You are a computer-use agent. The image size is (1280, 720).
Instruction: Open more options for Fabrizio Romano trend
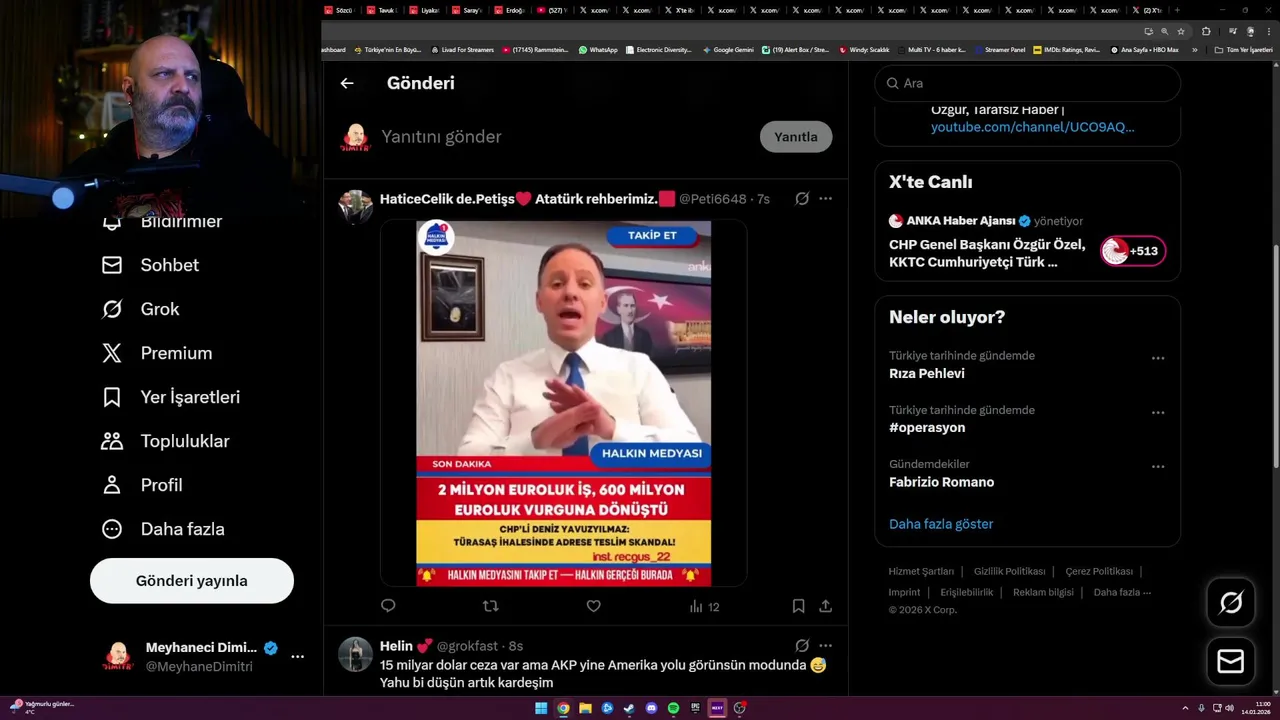coord(1158,466)
